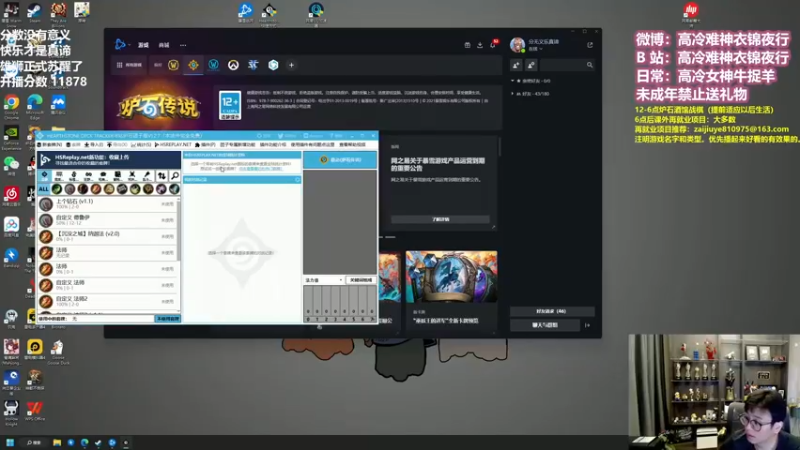
Task: Open the Hearthstone game icon in Battle.net bar
Action: [x=193, y=65]
